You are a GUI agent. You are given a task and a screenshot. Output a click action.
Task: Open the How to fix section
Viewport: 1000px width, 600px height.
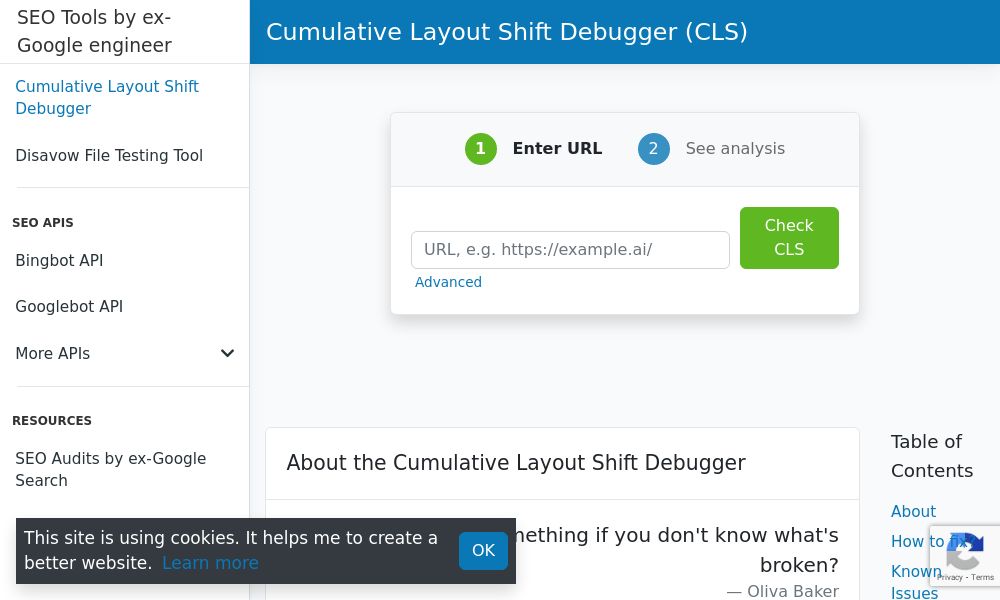pos(930,541)
